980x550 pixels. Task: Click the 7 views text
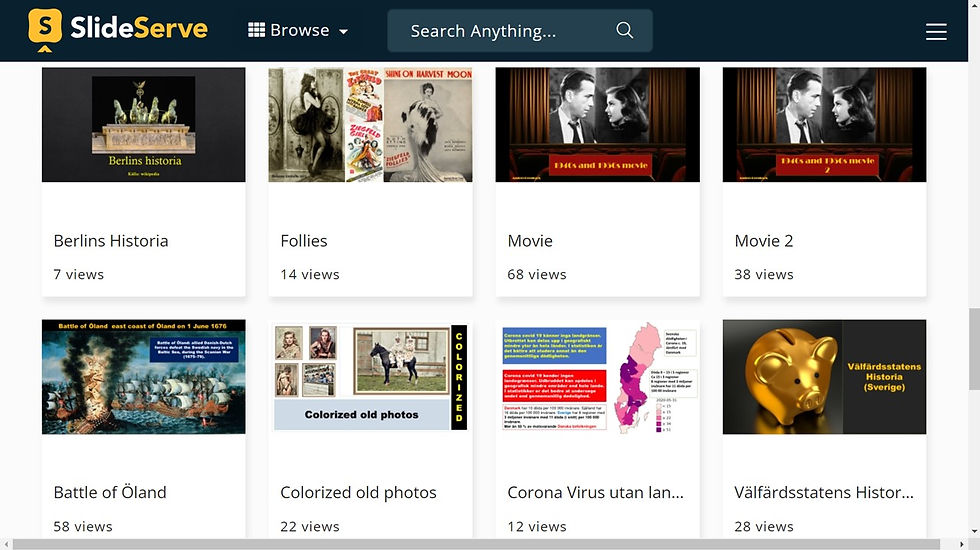point(79,274)
